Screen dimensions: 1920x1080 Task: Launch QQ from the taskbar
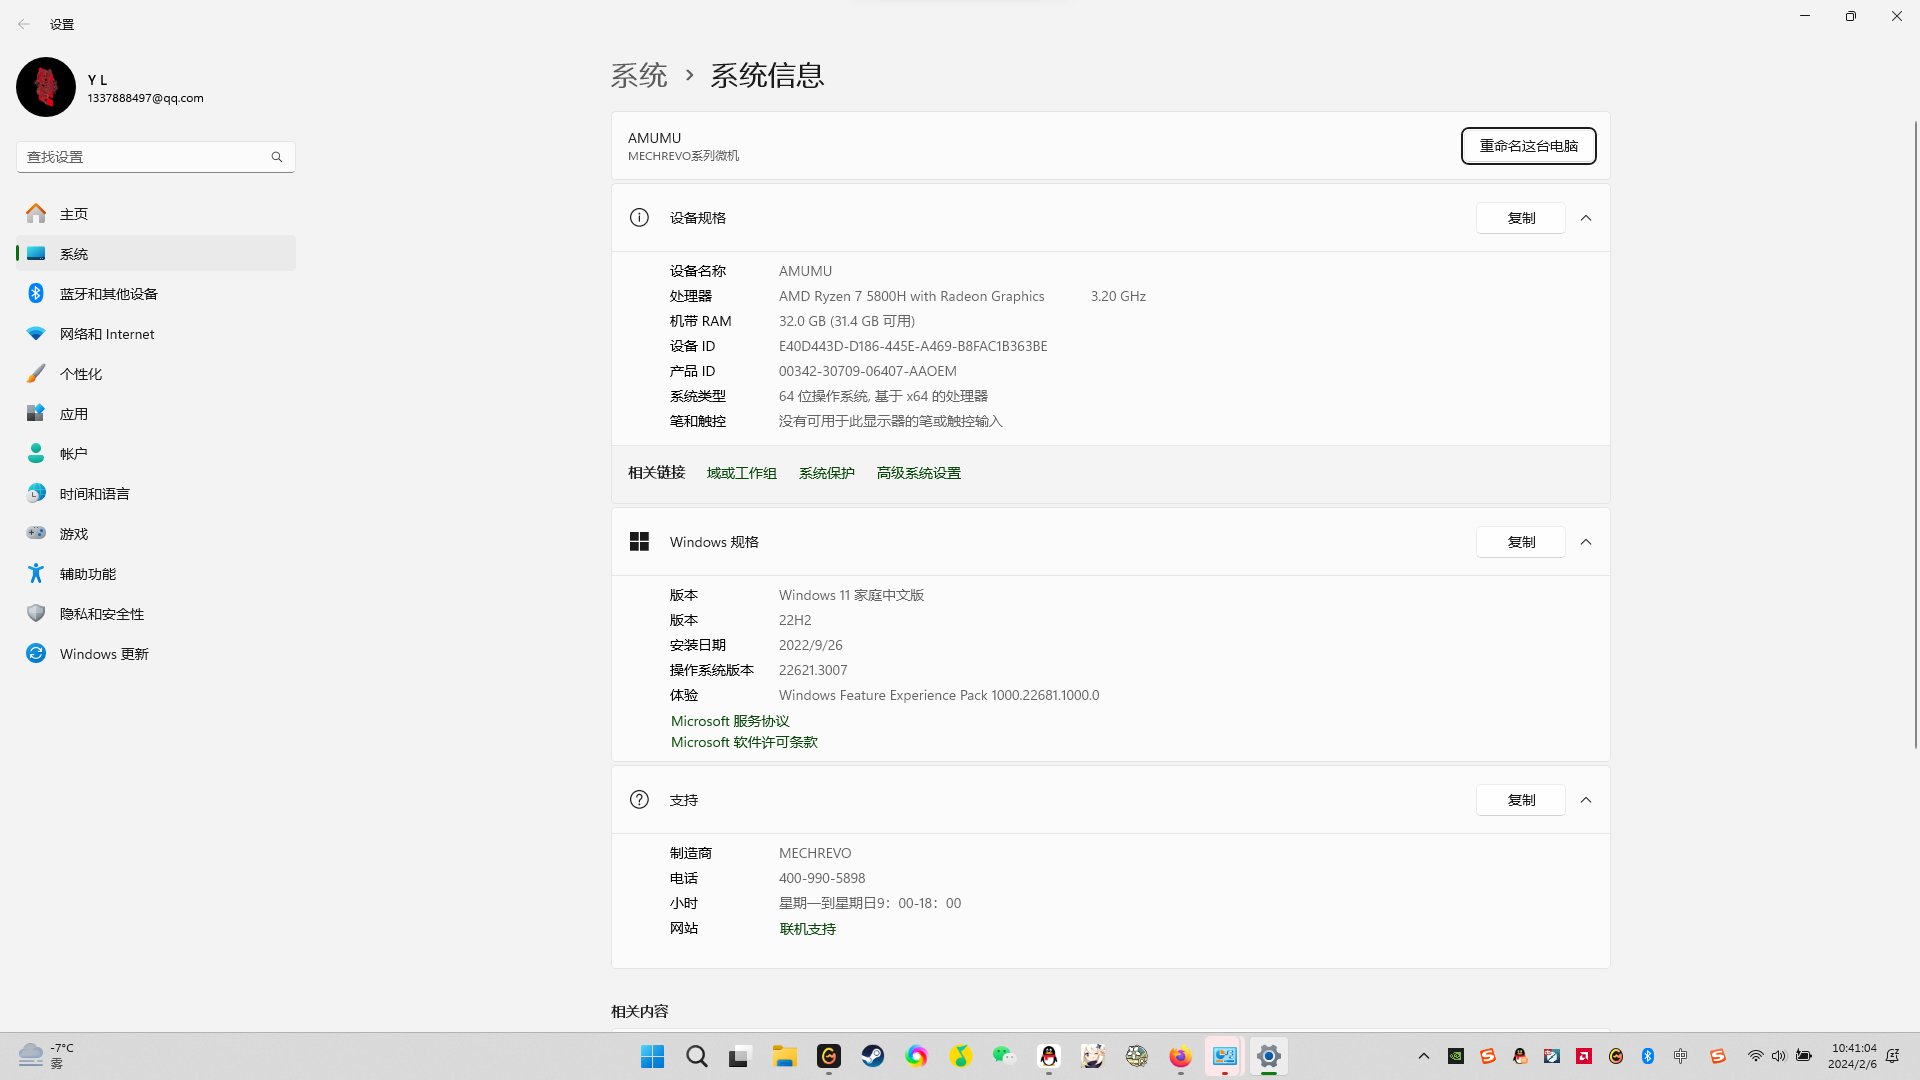[1049, 1056]
